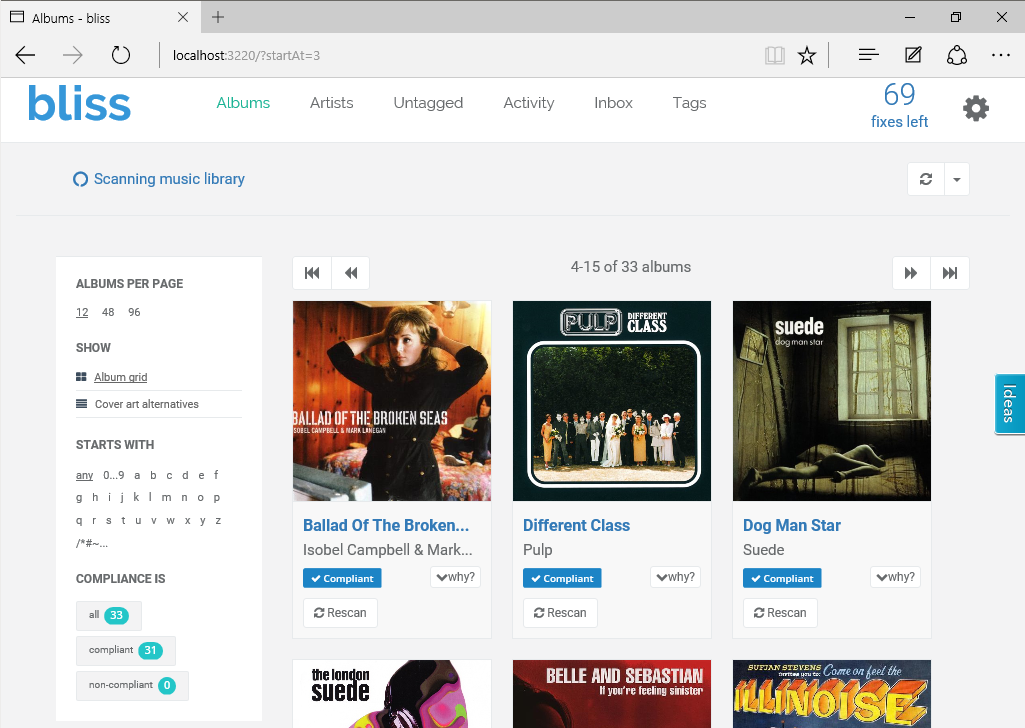Select Cover art alternatives view
Image resolution: width=1025 pixels, height=728 pixels.
click(146, 404)
